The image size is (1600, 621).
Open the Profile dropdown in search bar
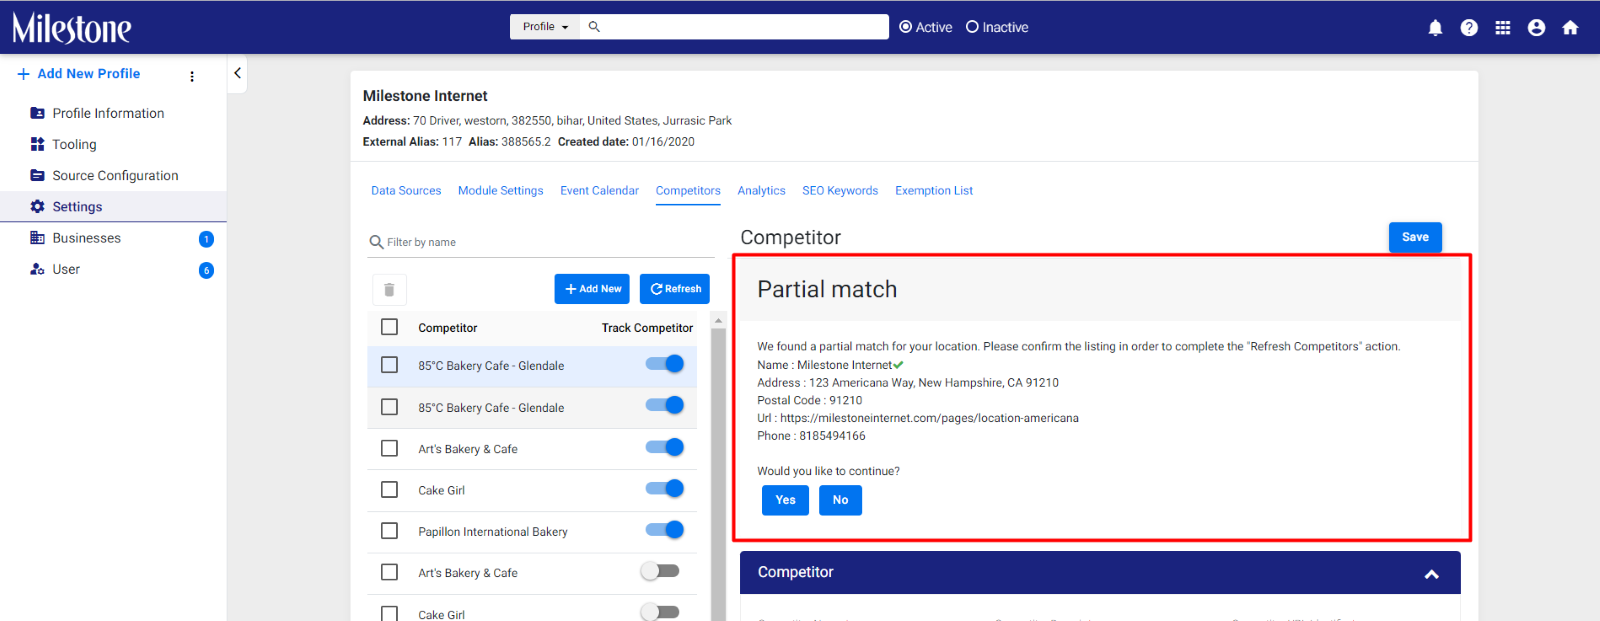tap(545, 27)
